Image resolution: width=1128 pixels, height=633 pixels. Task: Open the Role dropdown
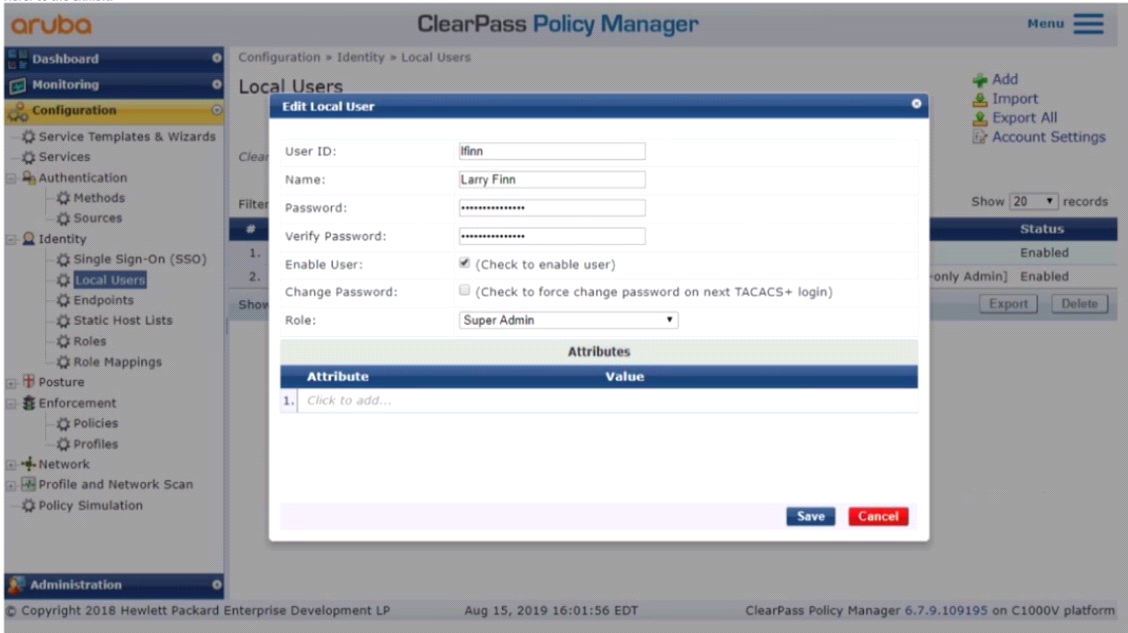[x=568, y=320]
